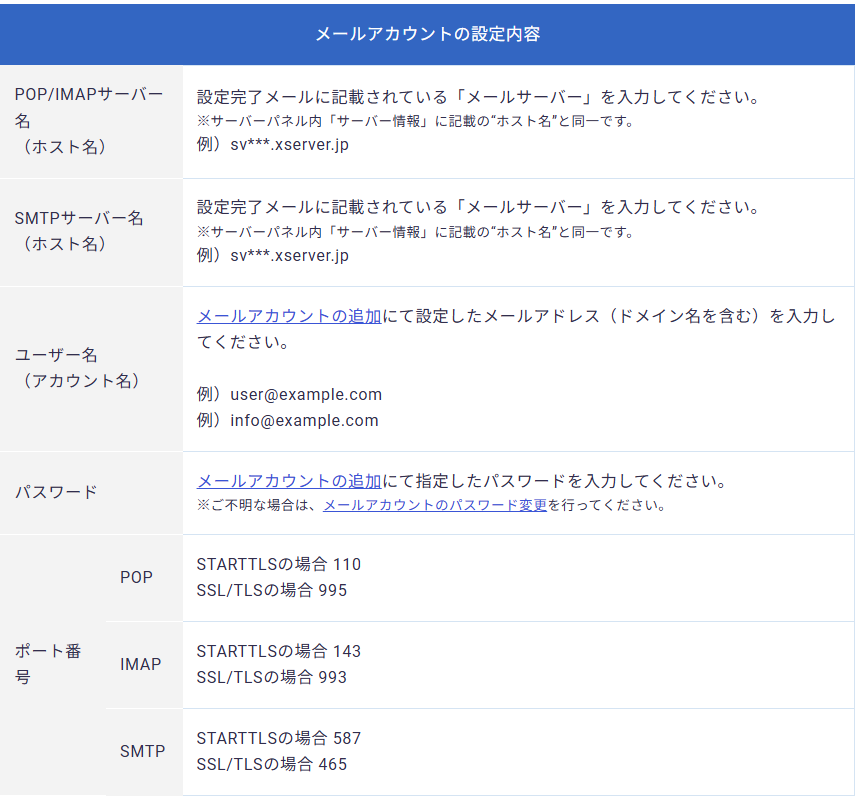Click the ユーザー名(アカウント名) label cell
Image resolution: width=862 pixels, height=796 pixels.
[x=91, y=368]
